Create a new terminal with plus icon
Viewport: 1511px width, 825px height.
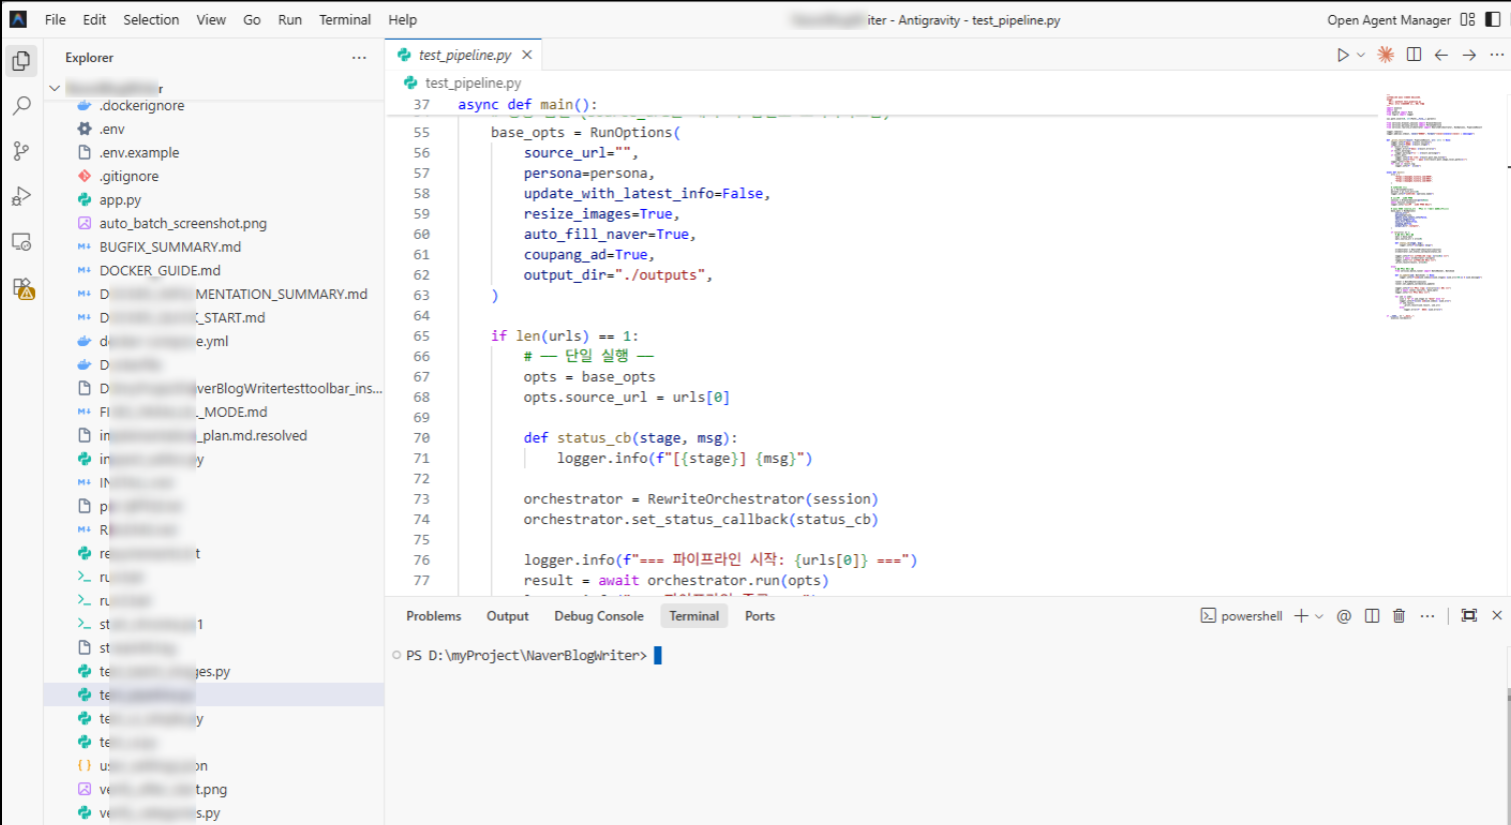tap(1301, 616)
